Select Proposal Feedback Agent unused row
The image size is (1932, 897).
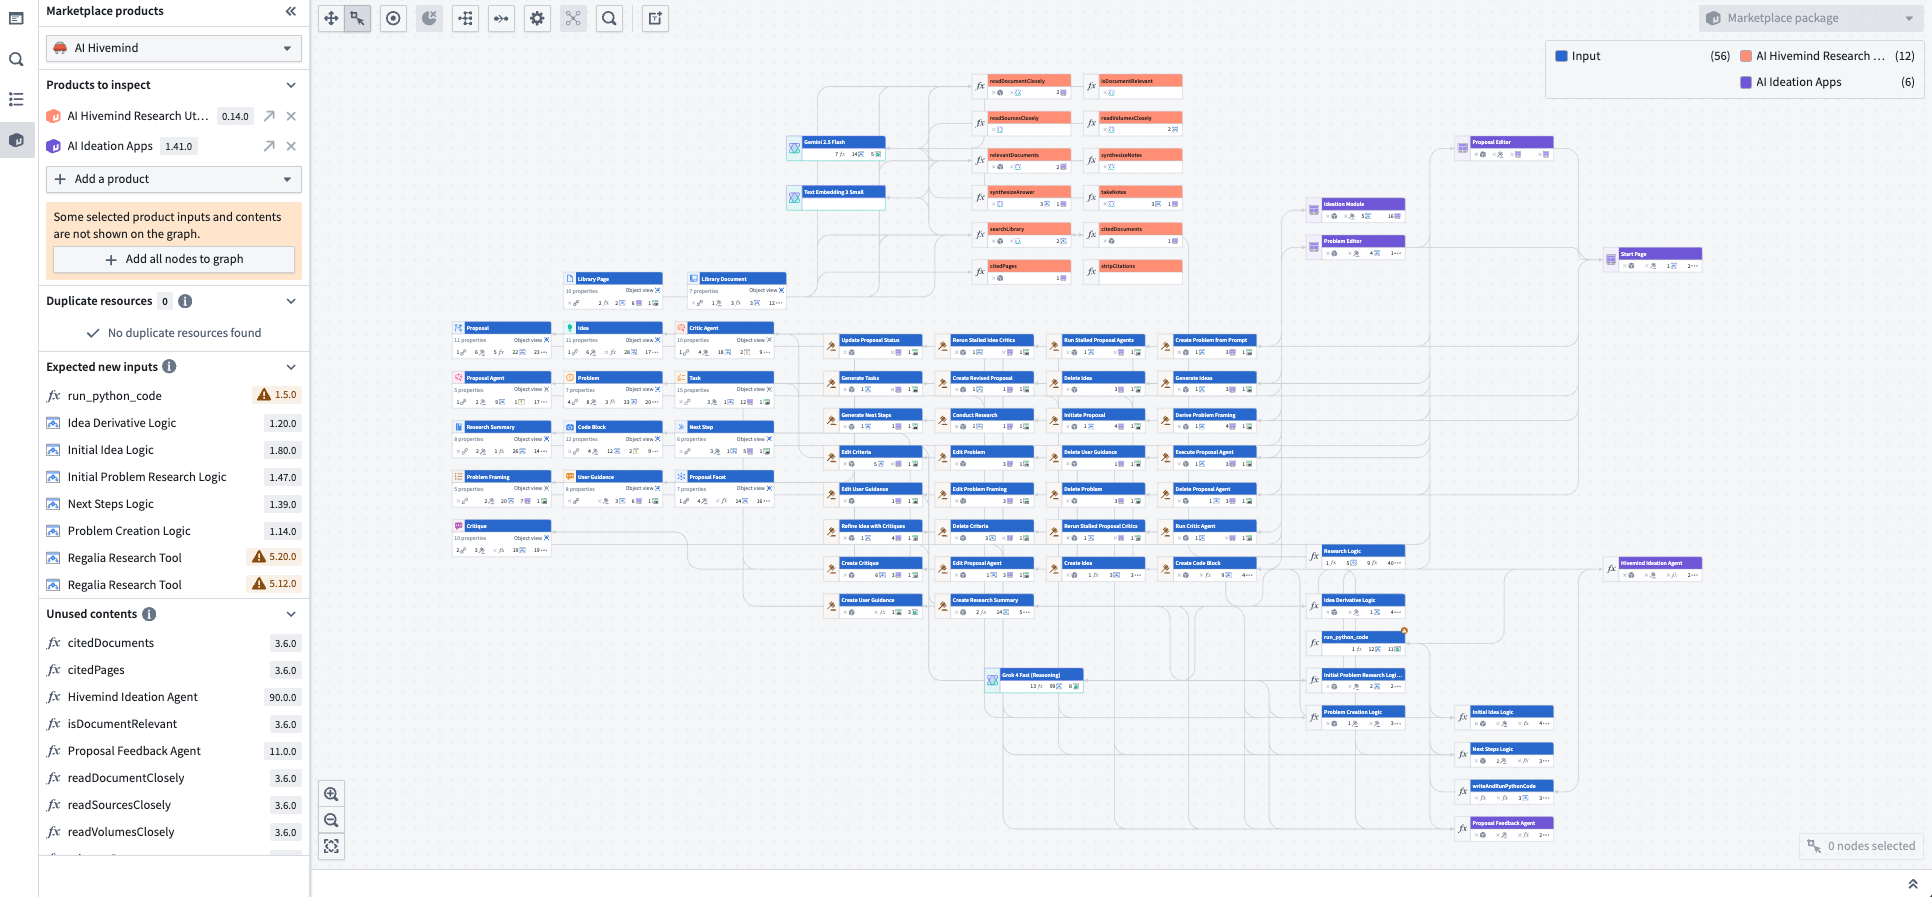(174, 751)
